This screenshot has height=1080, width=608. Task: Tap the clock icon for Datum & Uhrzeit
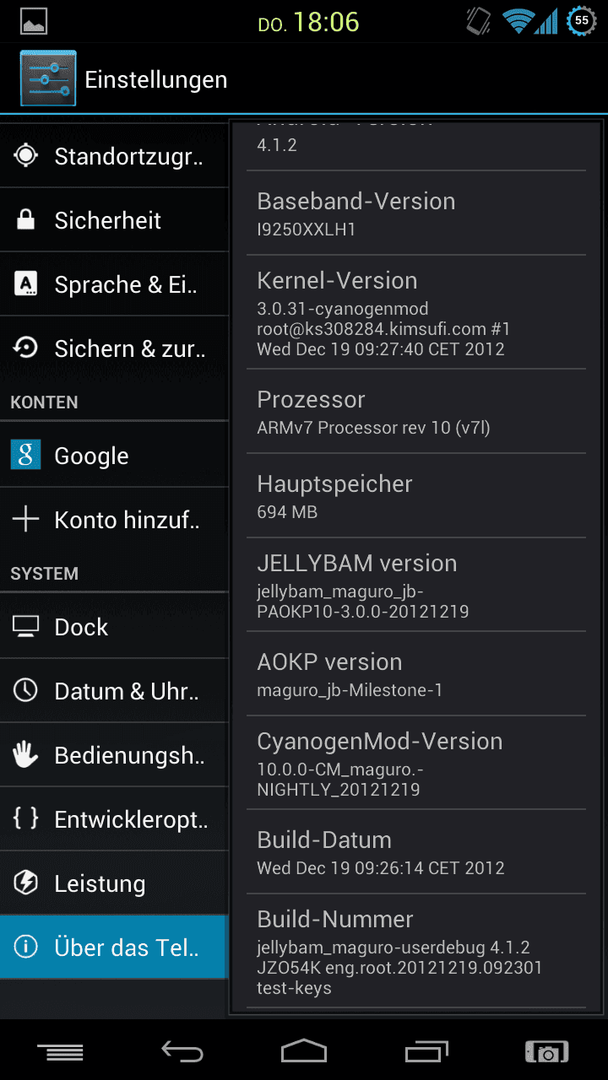(25, 691)
